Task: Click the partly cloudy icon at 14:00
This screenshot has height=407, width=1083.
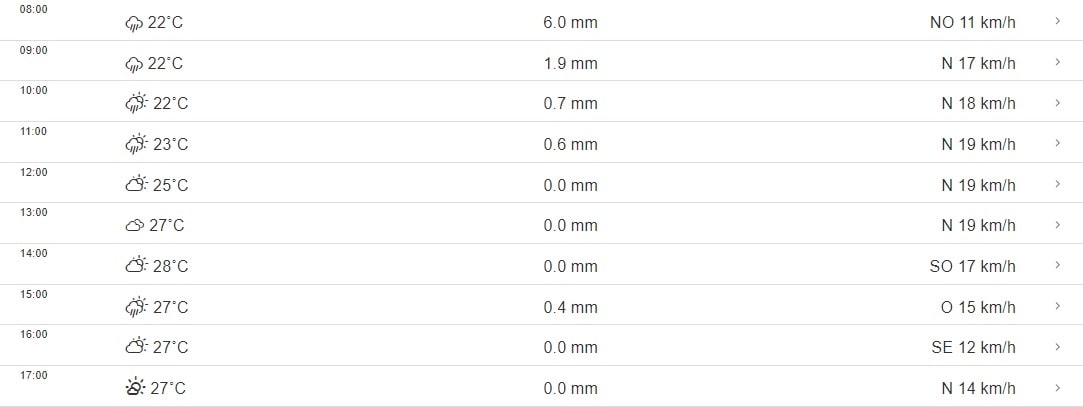Action: coord(136,266)
